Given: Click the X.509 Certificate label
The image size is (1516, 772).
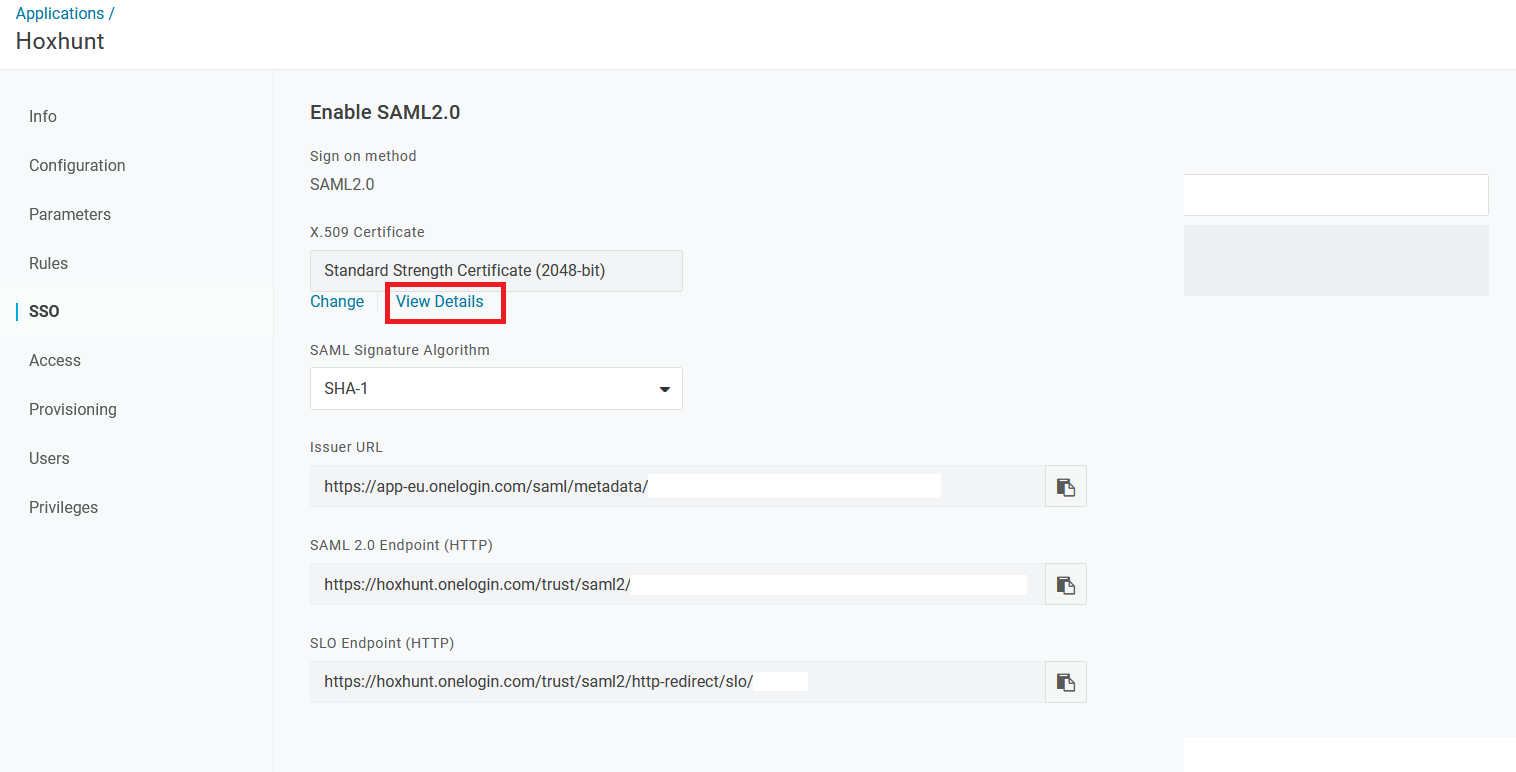Looking at the screenshot, I should click(x=367, y=232).
